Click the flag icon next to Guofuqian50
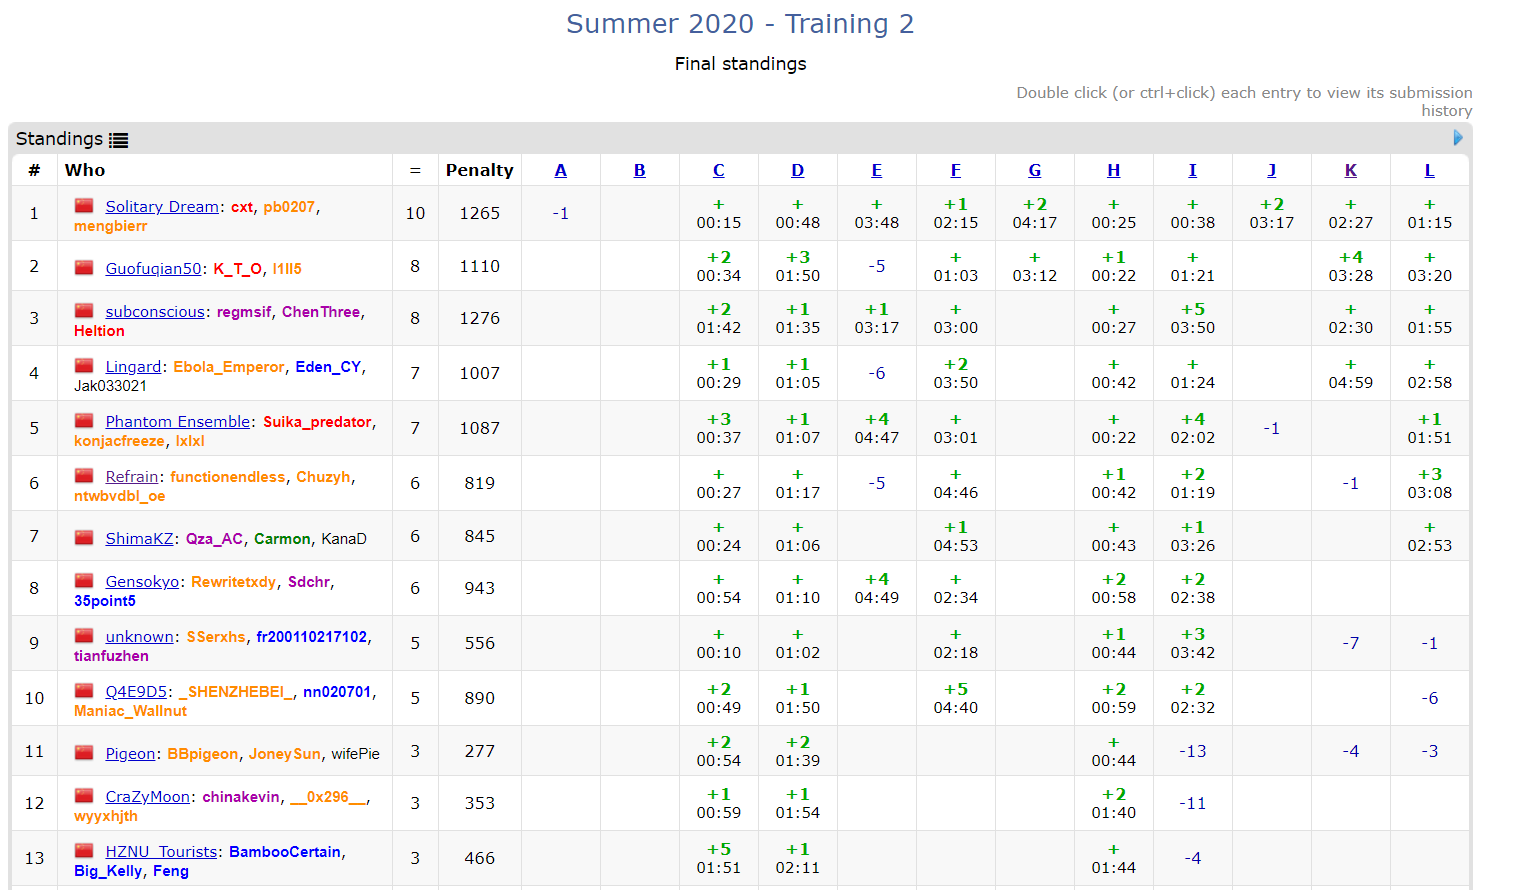Viewport: 1520px width, 890px height. pyautogui.click(x=84, y=268)
